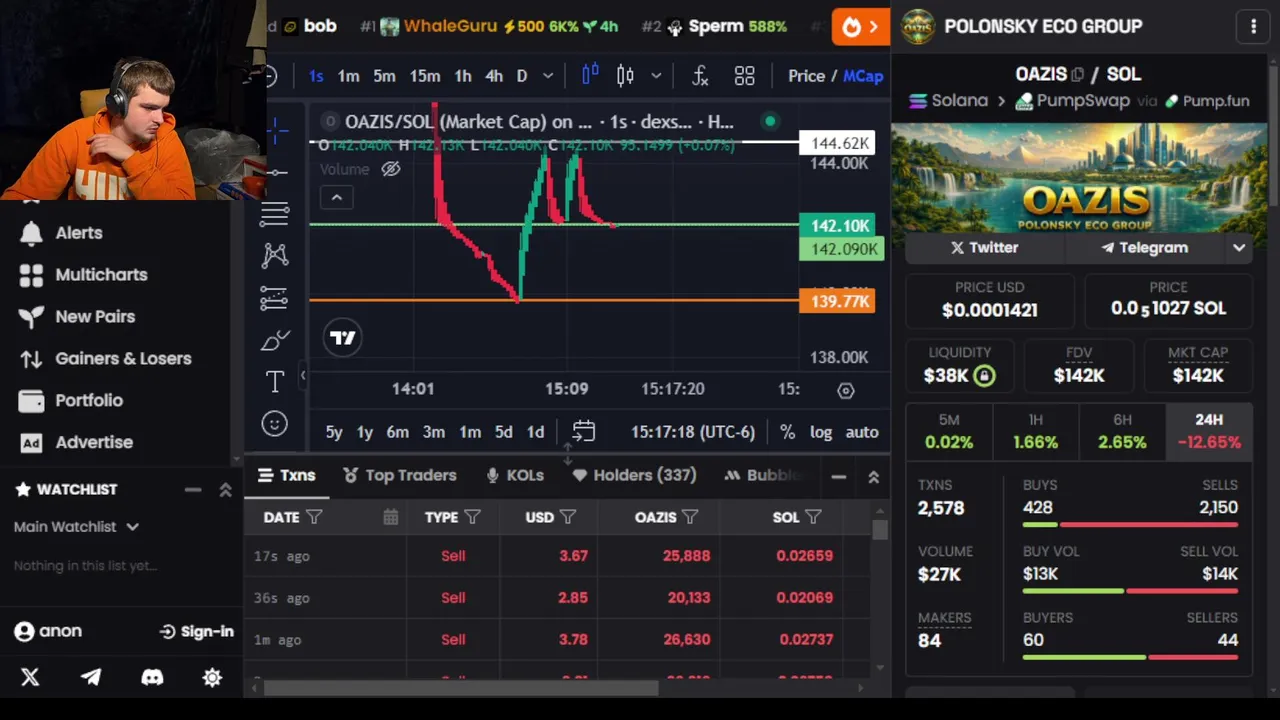The width and height of the screenshot is (1280, 720).
Task: Toggle the Volume indicator visibility eye
Action: (x=391, y=169)
